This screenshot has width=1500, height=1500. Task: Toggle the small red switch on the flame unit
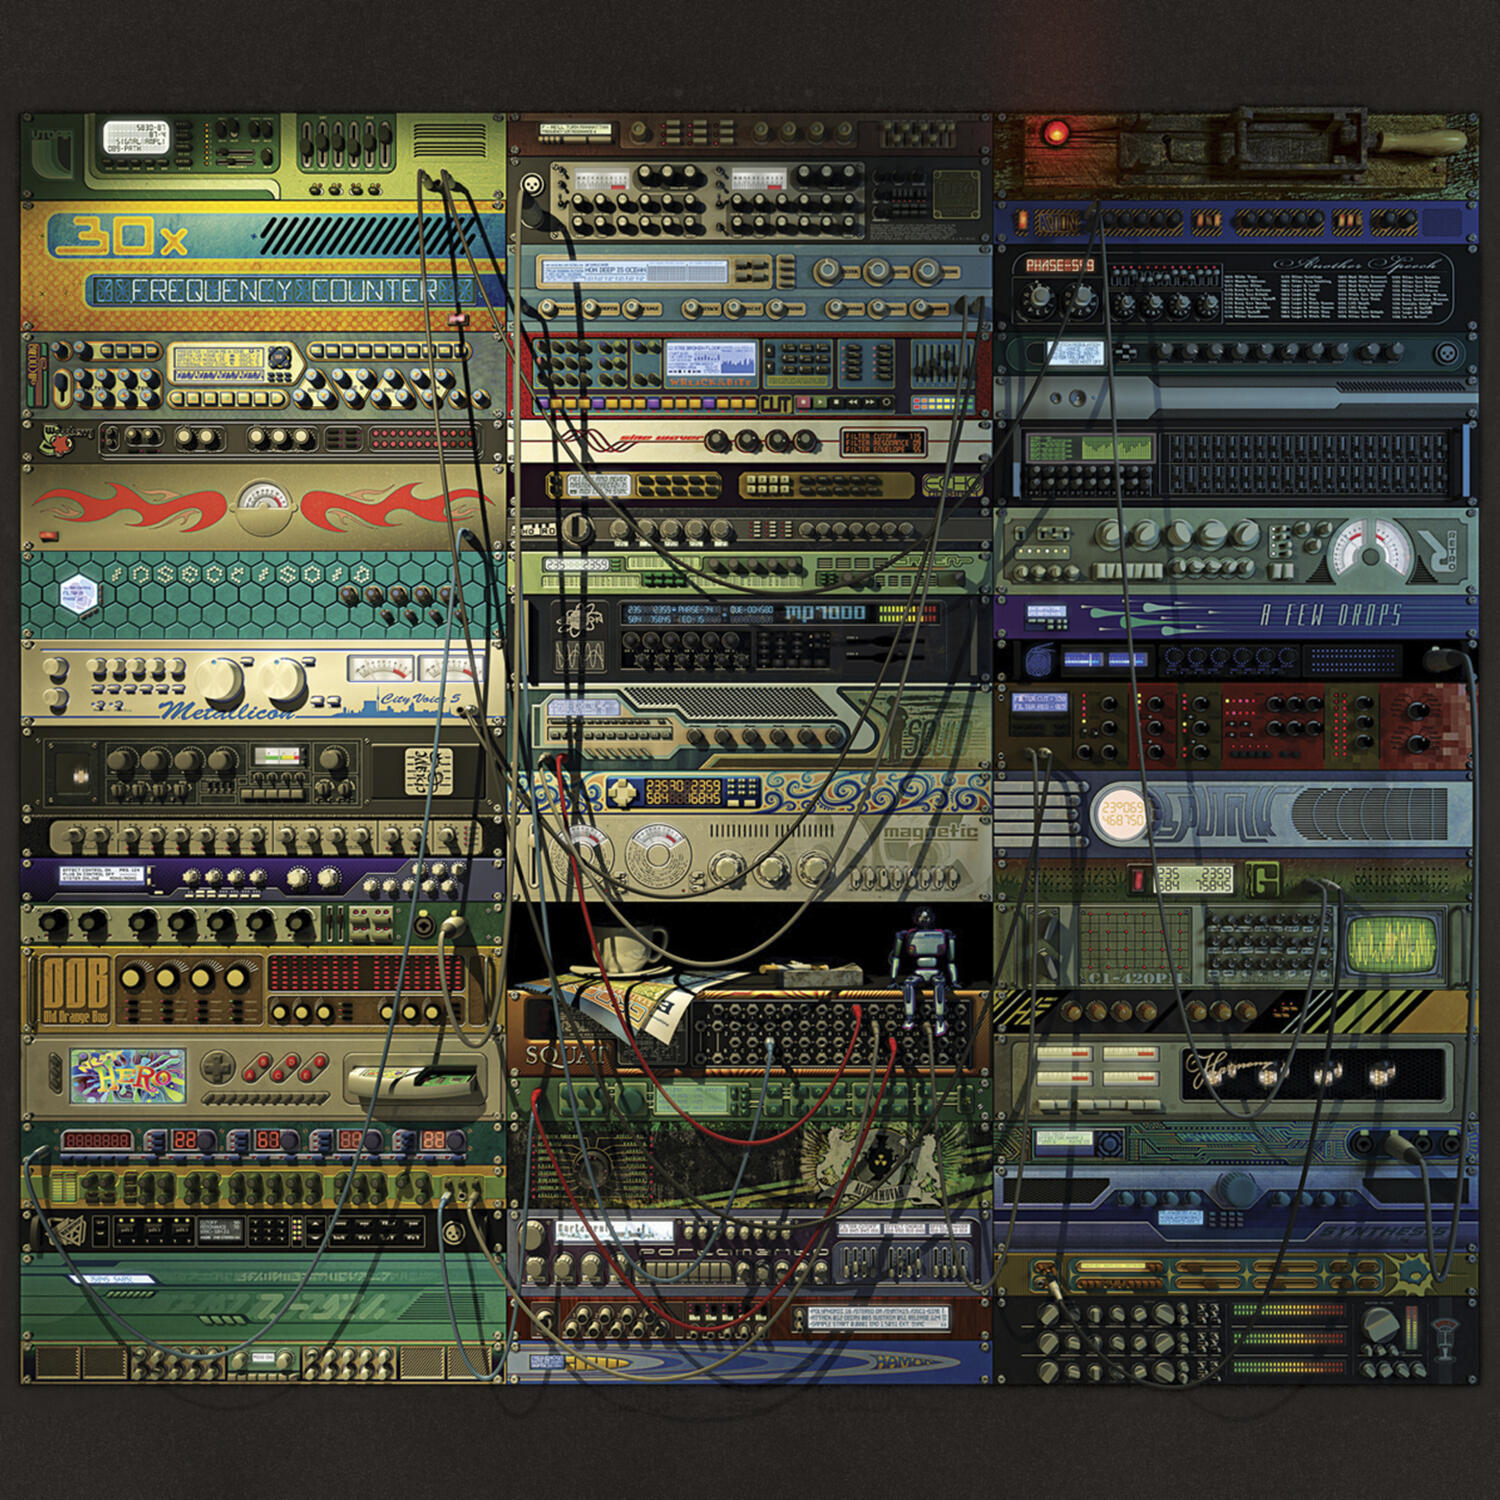tap(48, 537)
